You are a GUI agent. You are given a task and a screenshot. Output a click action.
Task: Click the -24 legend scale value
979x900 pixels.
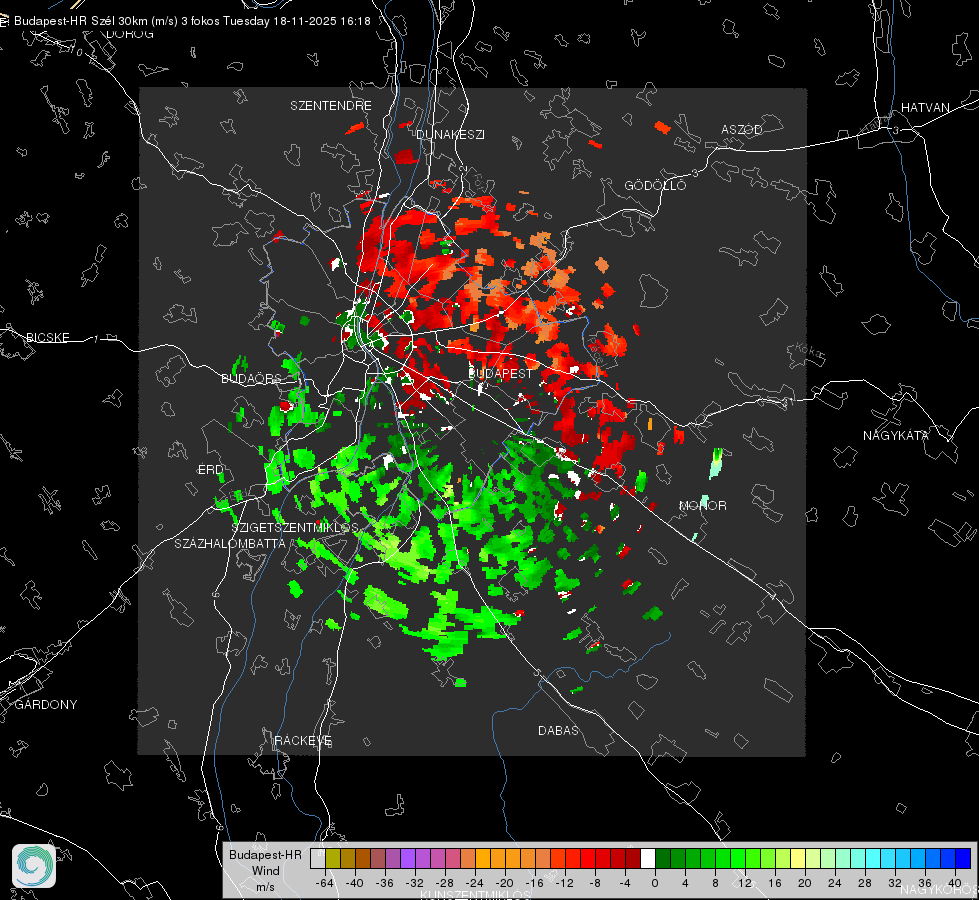475,883
